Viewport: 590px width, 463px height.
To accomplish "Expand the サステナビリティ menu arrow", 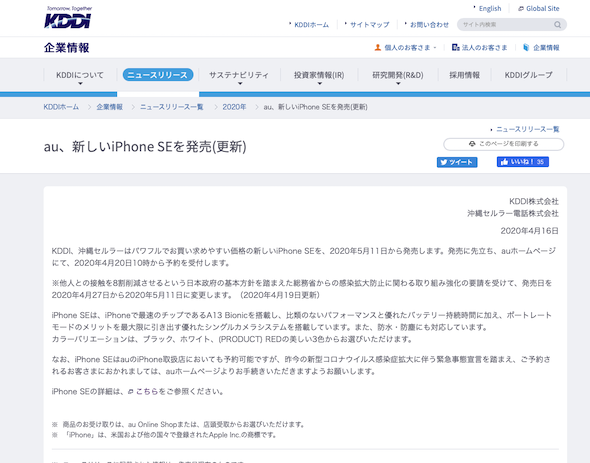I will (240, 84).
